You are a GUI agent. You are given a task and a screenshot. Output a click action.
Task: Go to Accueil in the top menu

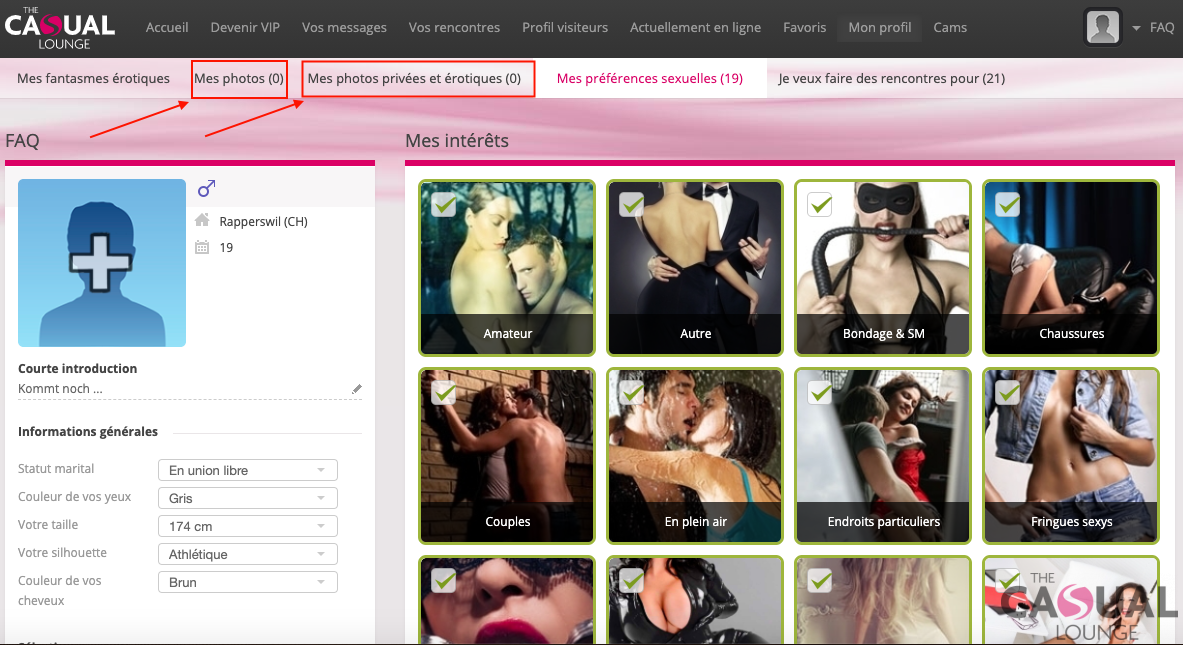coord(167,27)
